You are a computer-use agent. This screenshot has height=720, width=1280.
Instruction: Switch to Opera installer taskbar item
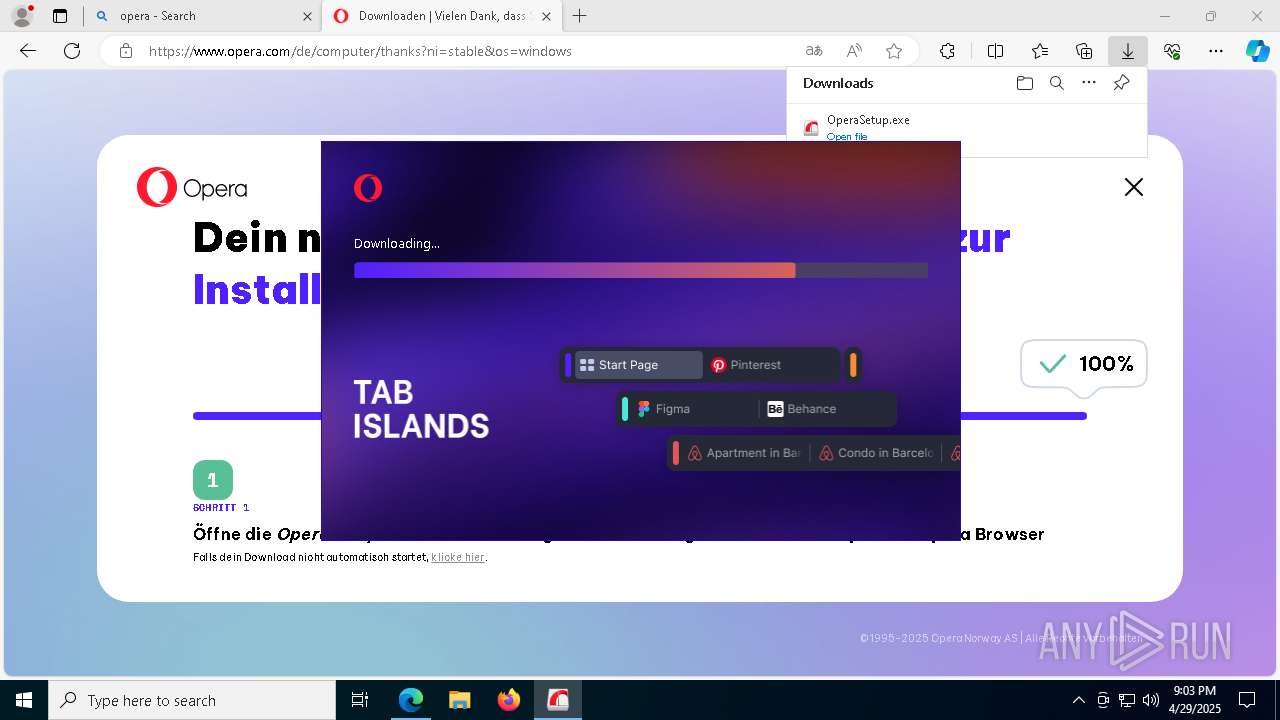[557, 700]
